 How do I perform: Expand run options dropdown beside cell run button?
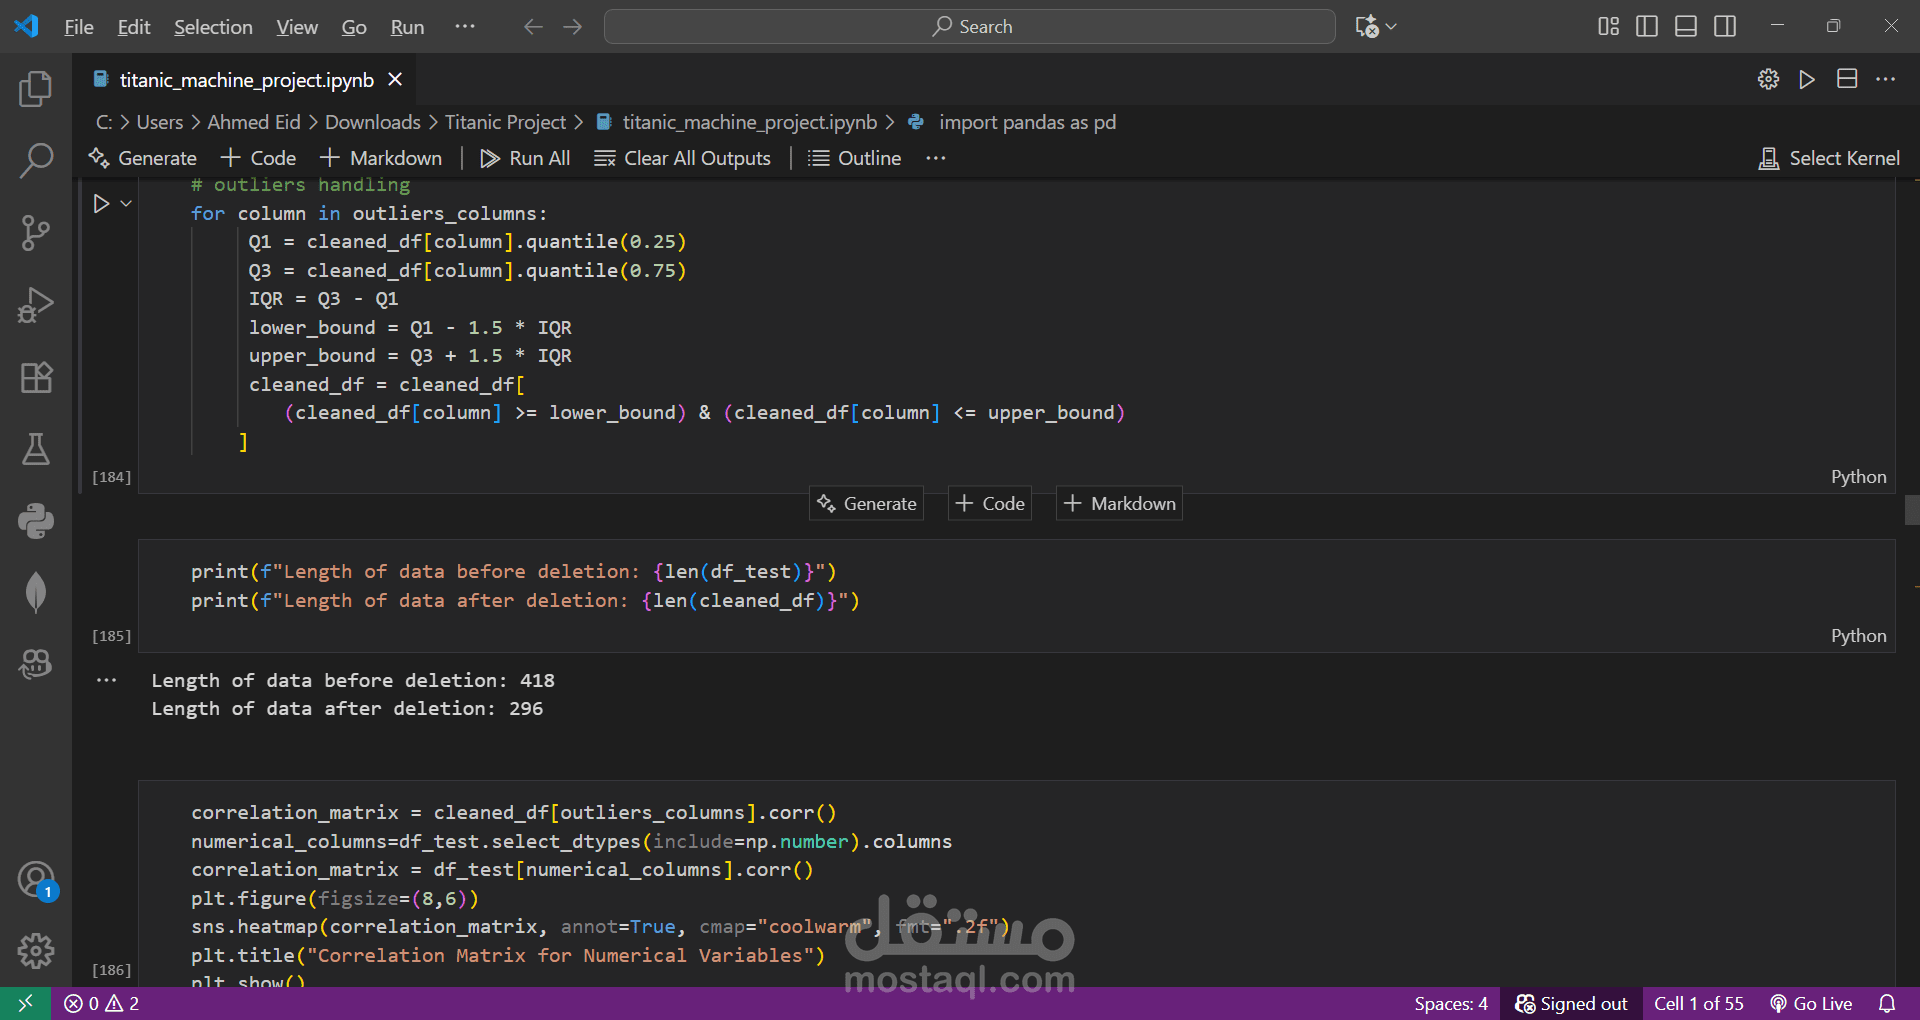tap(126, 203)
